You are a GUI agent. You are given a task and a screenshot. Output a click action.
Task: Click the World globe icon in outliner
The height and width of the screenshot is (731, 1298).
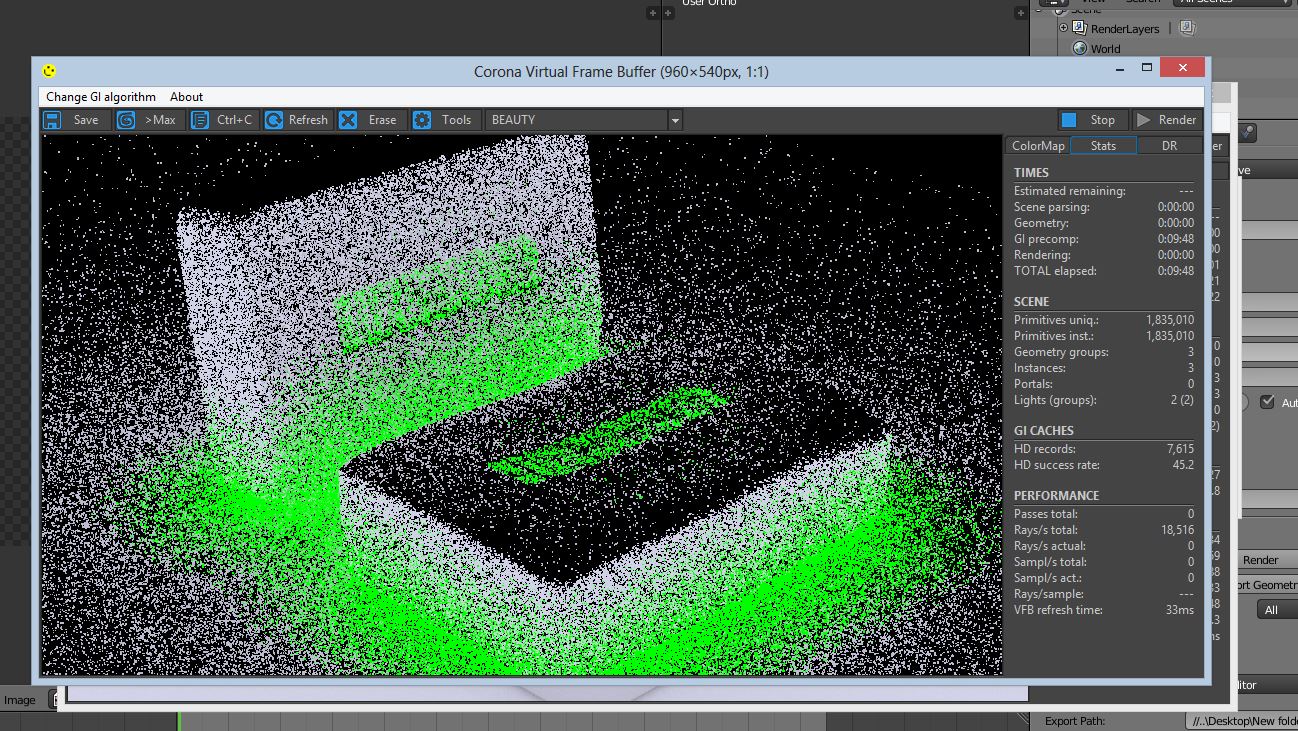1080,48
